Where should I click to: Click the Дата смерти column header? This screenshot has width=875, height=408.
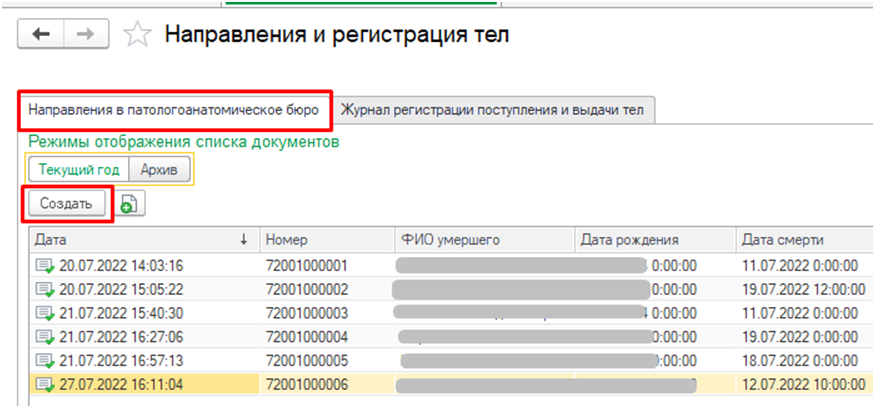(x=800, y=240)
